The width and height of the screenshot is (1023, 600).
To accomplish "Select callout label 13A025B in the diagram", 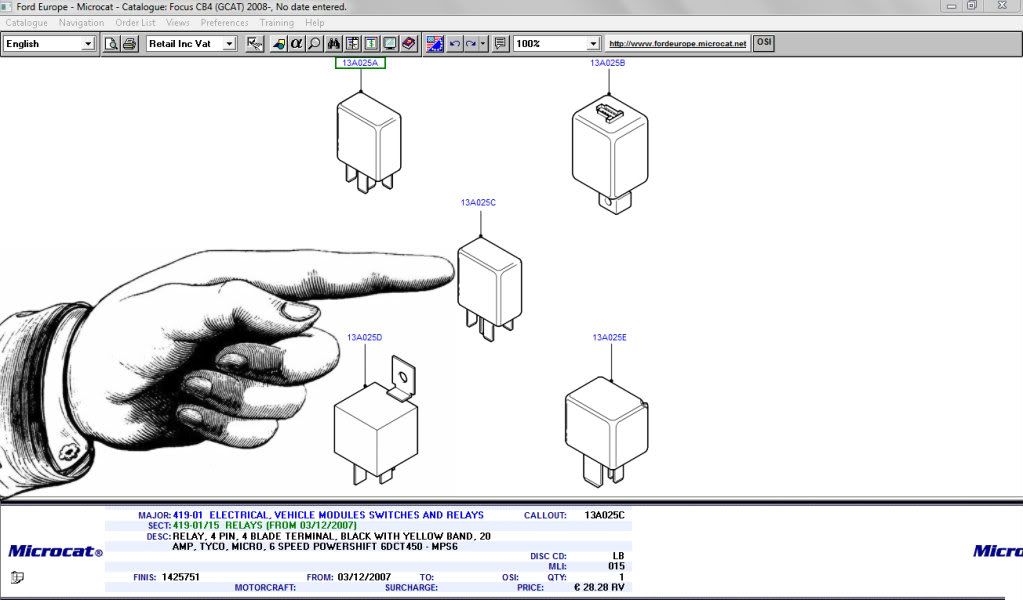I will 607,63.
